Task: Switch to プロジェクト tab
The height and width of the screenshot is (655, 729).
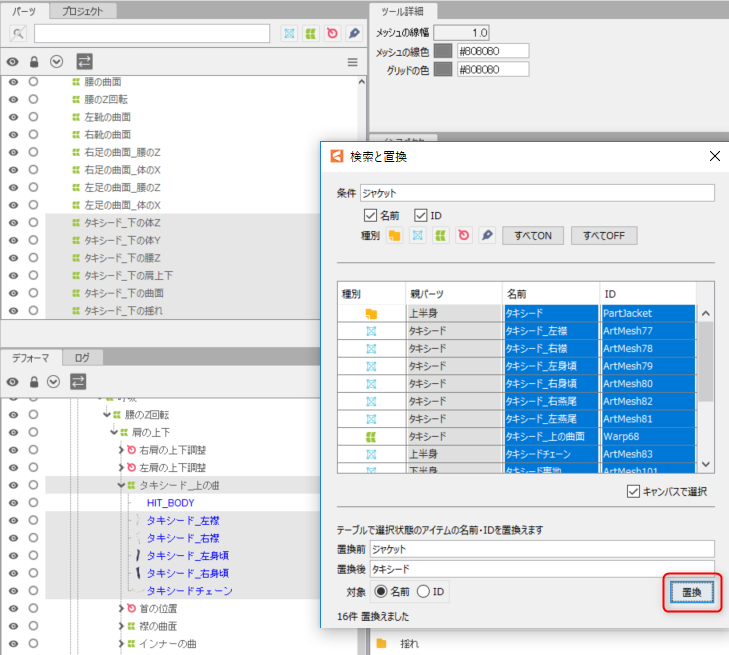Action: point(83,11)
